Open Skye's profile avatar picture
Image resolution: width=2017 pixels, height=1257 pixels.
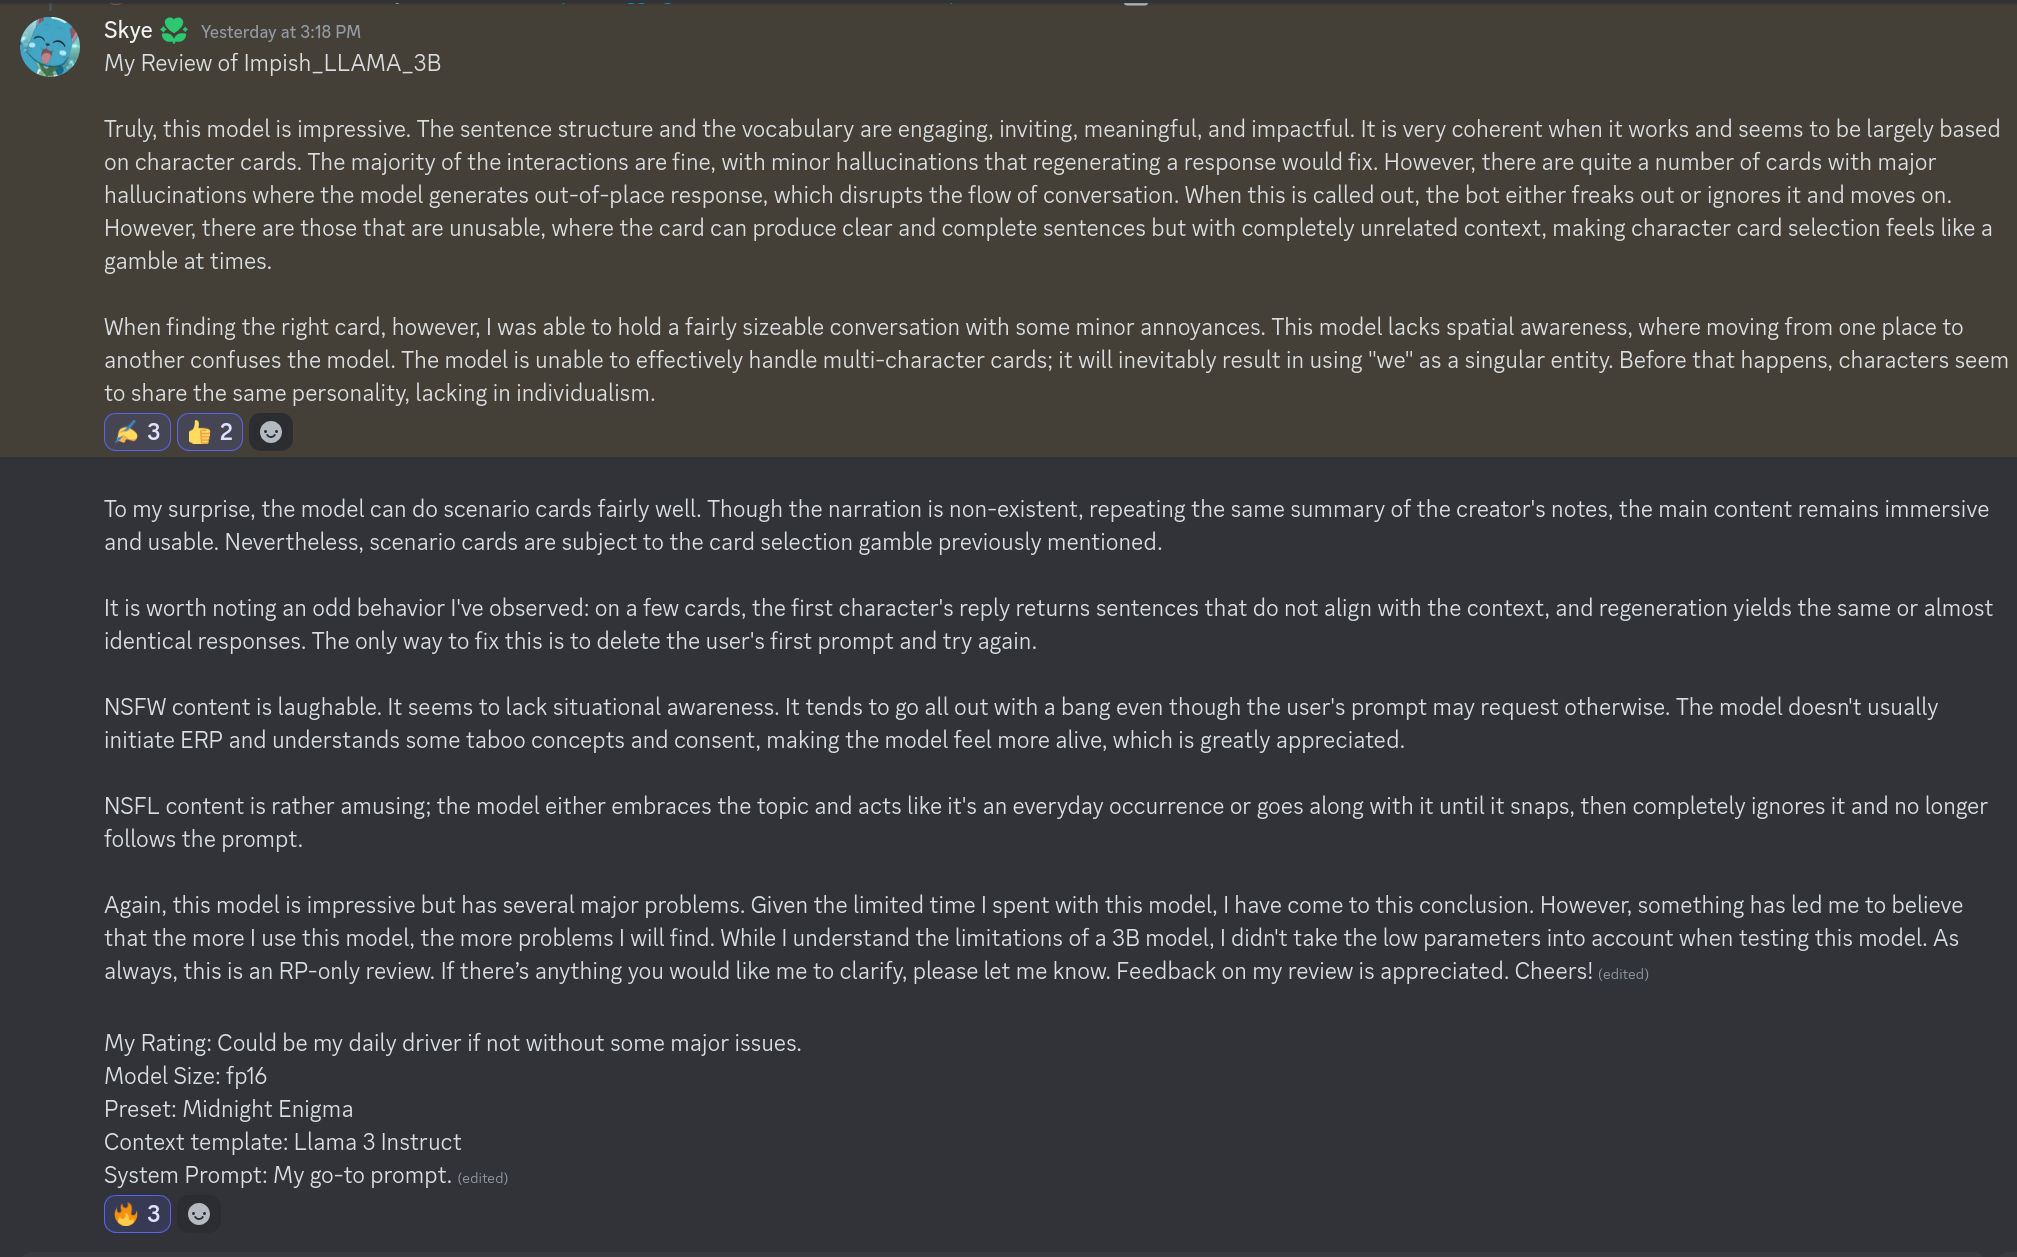49,47
